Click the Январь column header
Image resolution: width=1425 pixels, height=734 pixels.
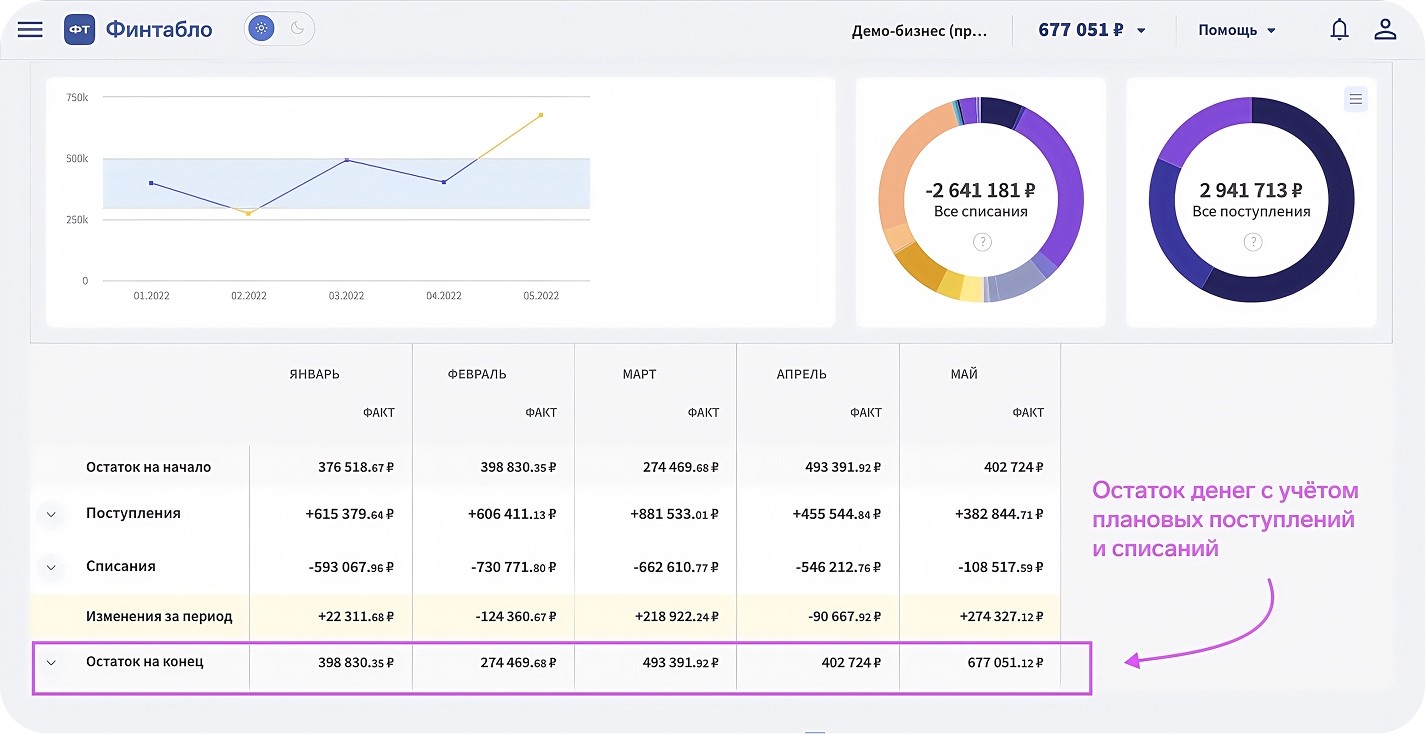click(313, 374)
